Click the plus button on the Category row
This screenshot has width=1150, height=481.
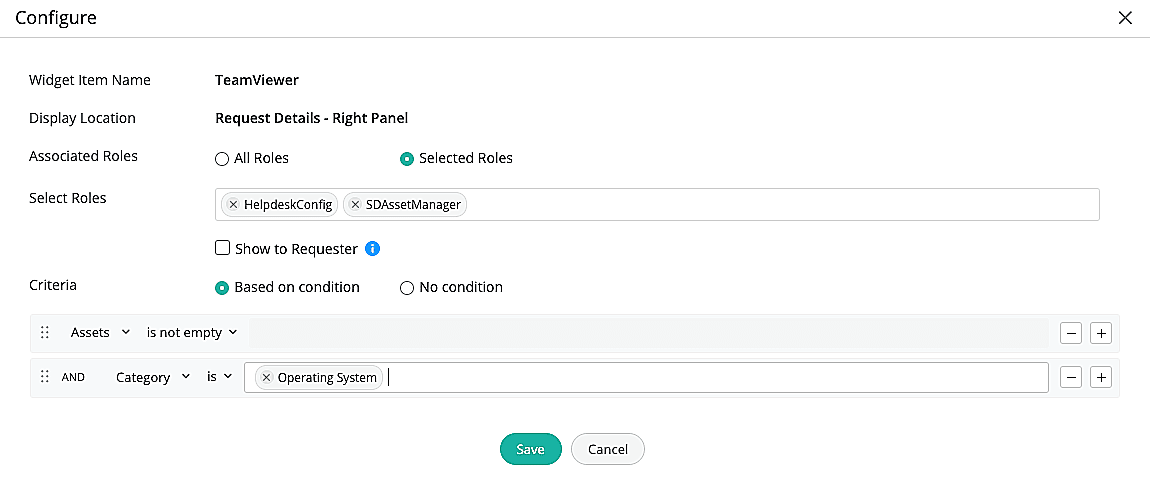[x=1101, y=378]
